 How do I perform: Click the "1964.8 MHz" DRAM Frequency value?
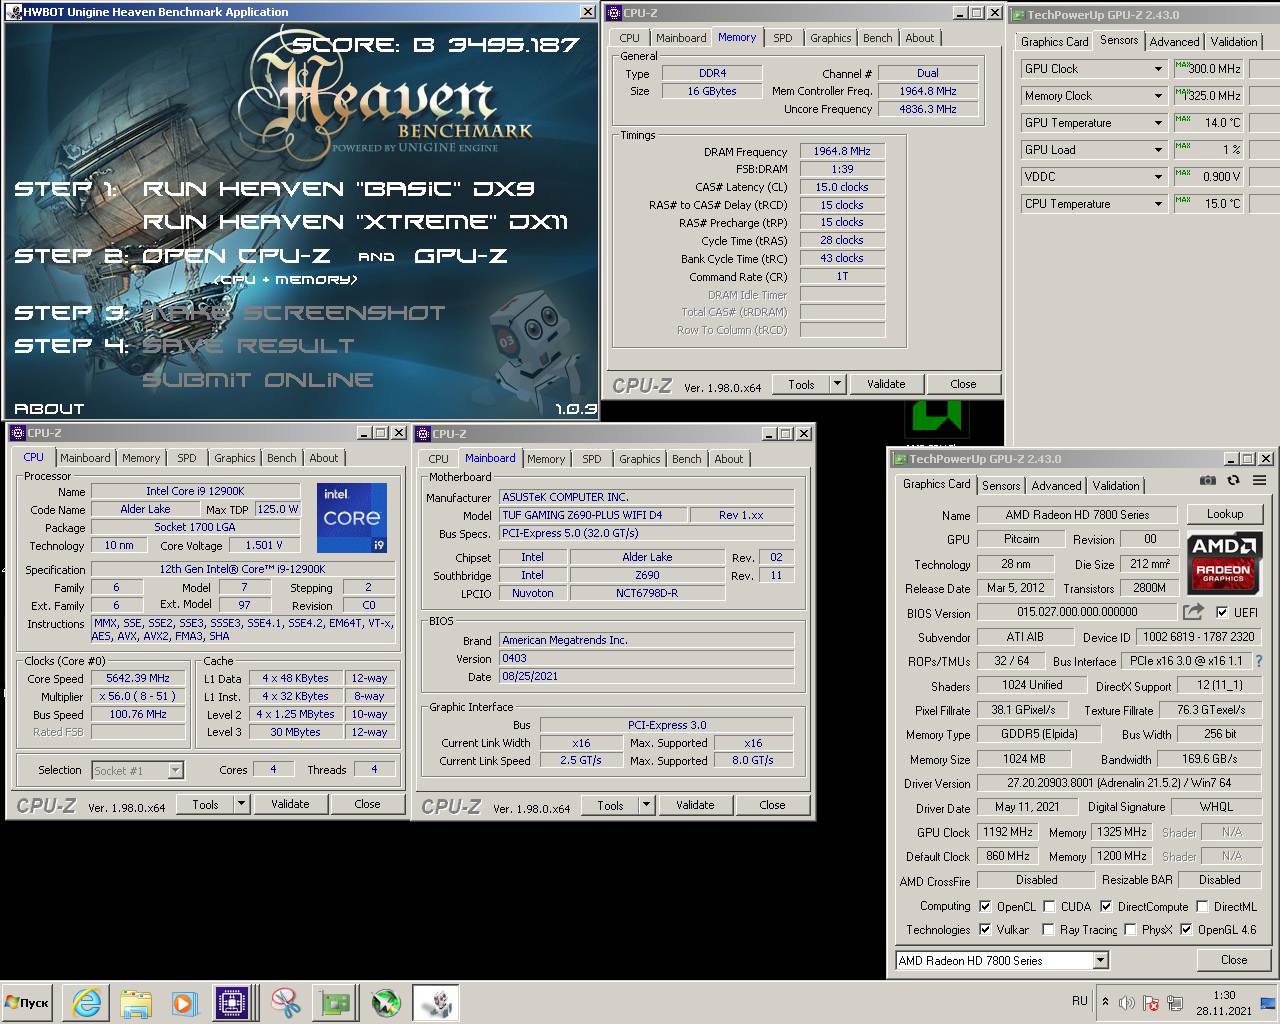click(x=842, y=151)
